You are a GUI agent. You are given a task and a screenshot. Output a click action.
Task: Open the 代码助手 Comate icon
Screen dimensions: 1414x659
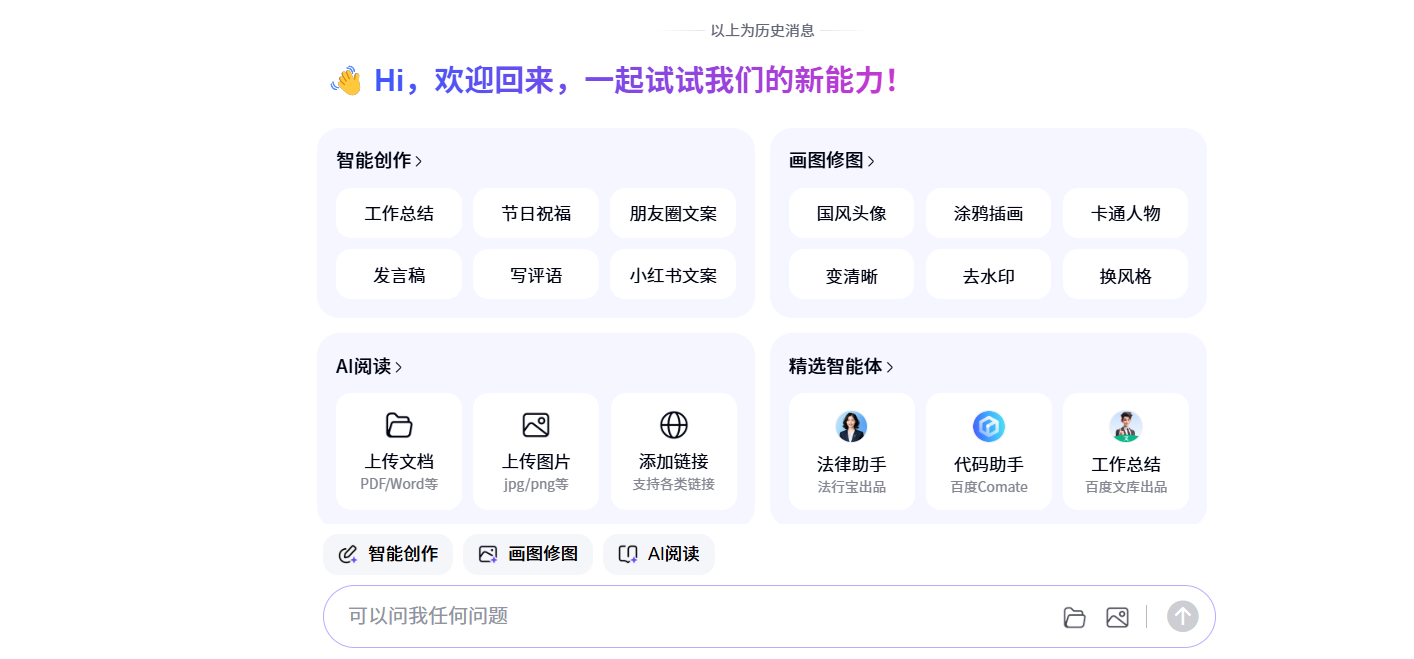point(989,425)
